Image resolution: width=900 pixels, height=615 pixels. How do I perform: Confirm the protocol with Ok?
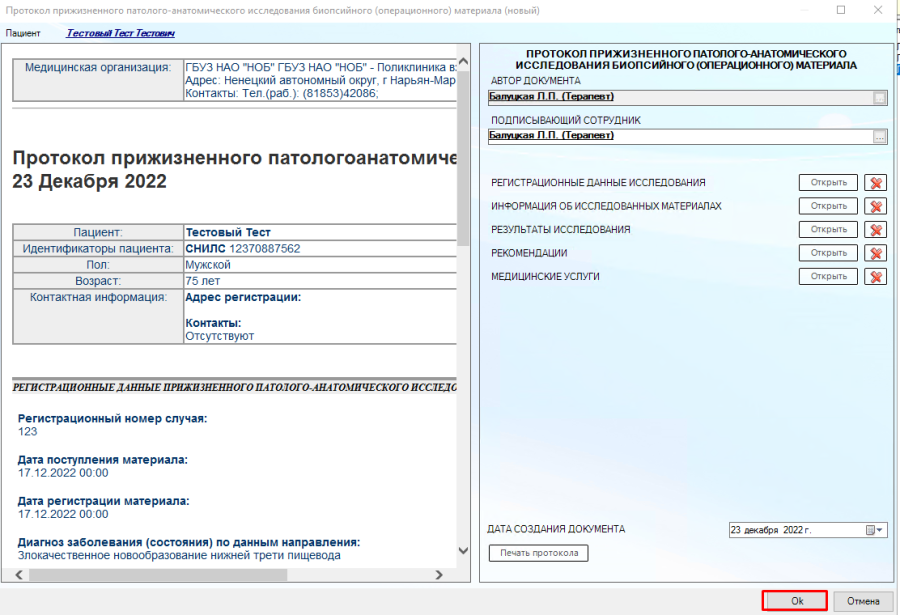[795, 601]
